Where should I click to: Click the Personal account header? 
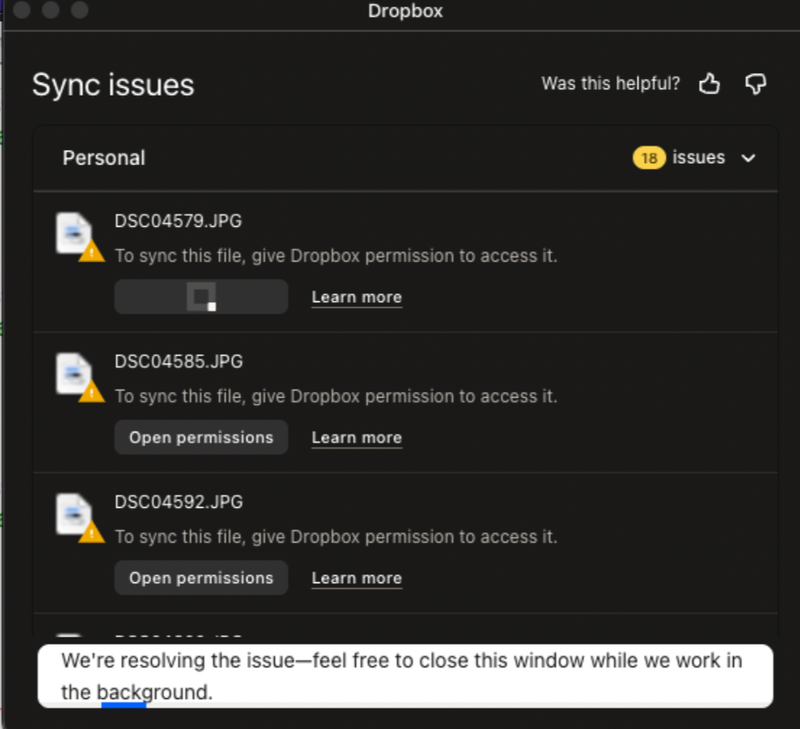point(104,158)
